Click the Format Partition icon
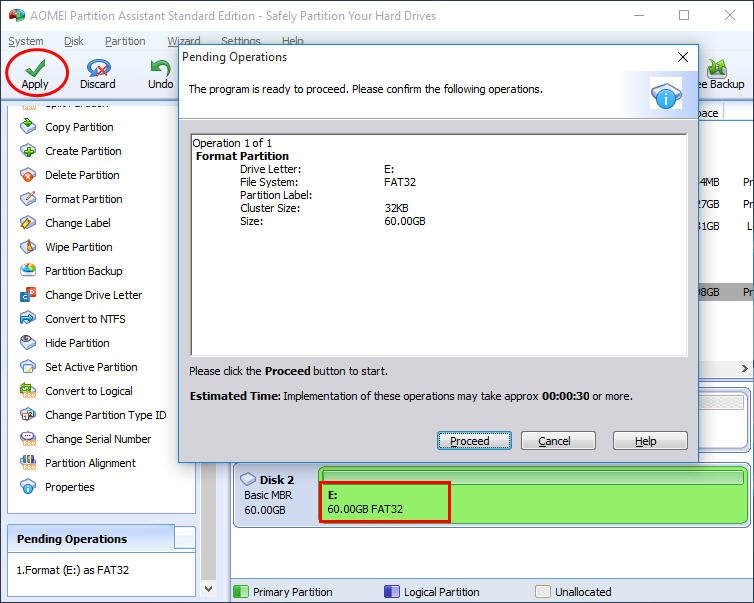The image size is (754, 603). (28, 199)
